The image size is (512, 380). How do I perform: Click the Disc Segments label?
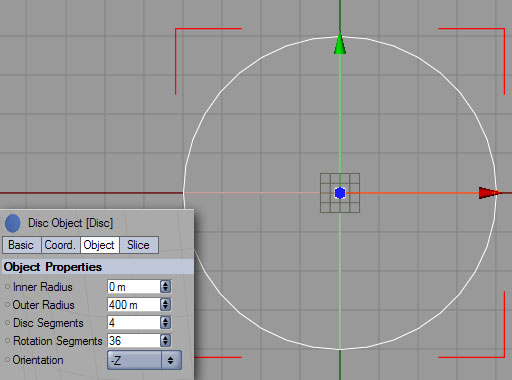pyautogui.click(x=48, y=323)
